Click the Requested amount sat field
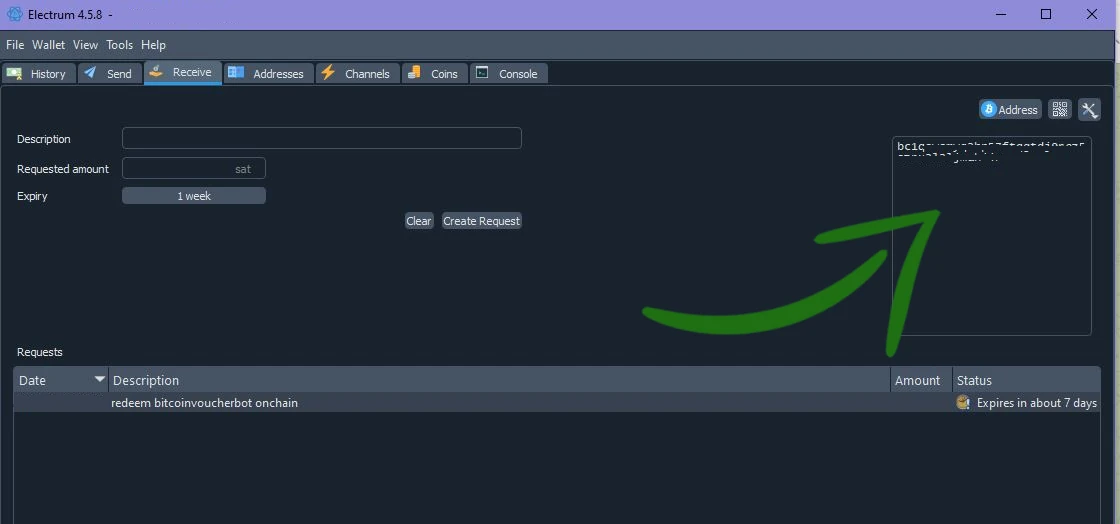This screenshot has width=1120, height=524. click(x=193, y=169)
